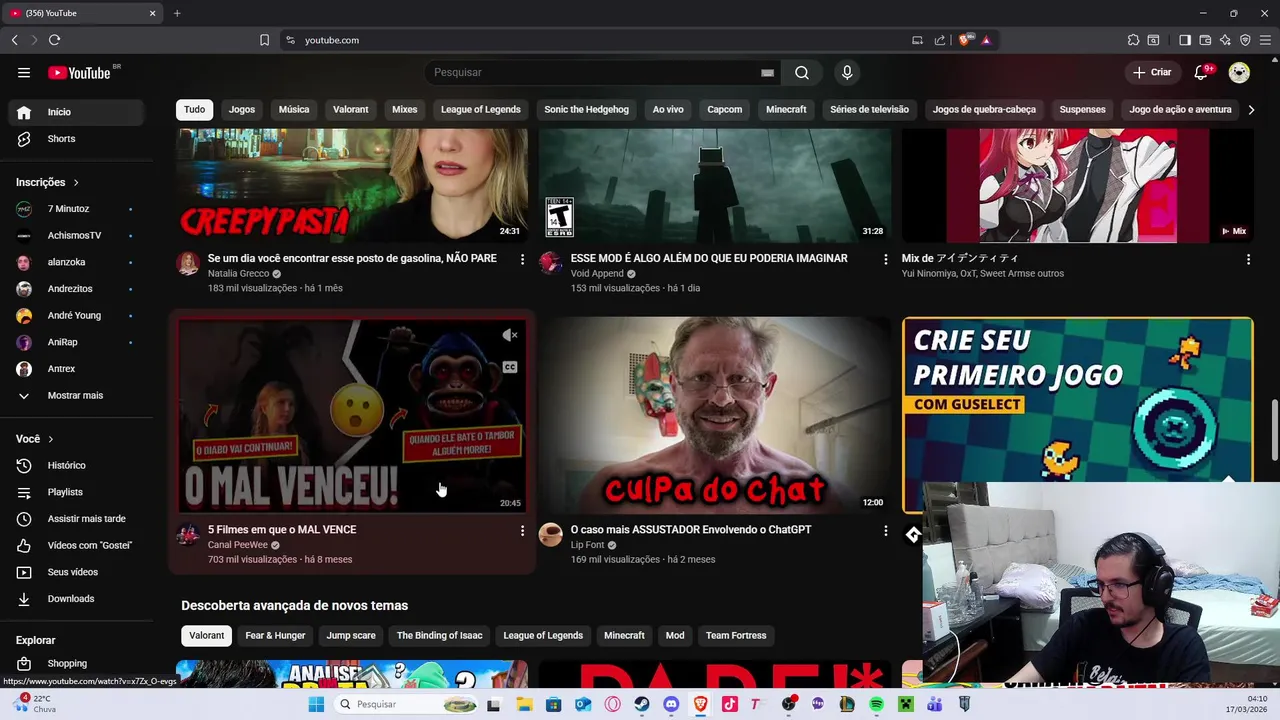Expand the Inscrições section
Viewport: 1280px width, 720px height.
tap(47, 182)
